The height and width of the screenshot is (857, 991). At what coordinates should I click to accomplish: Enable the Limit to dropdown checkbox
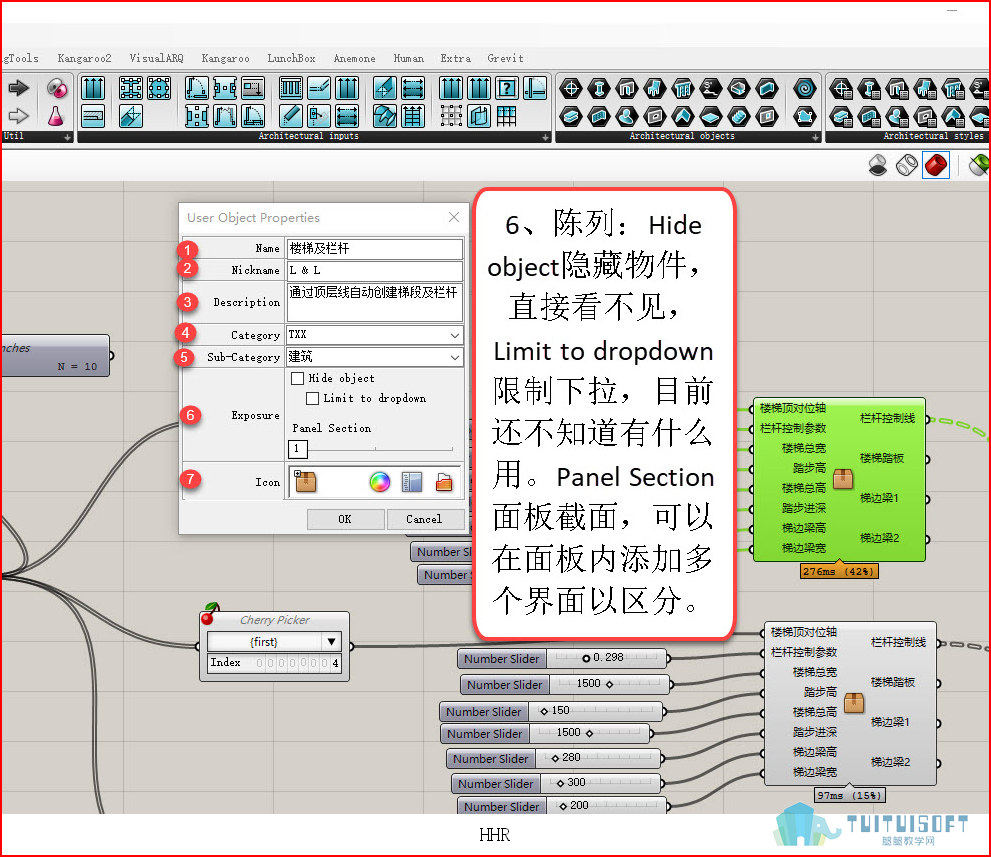coord(312,399)
